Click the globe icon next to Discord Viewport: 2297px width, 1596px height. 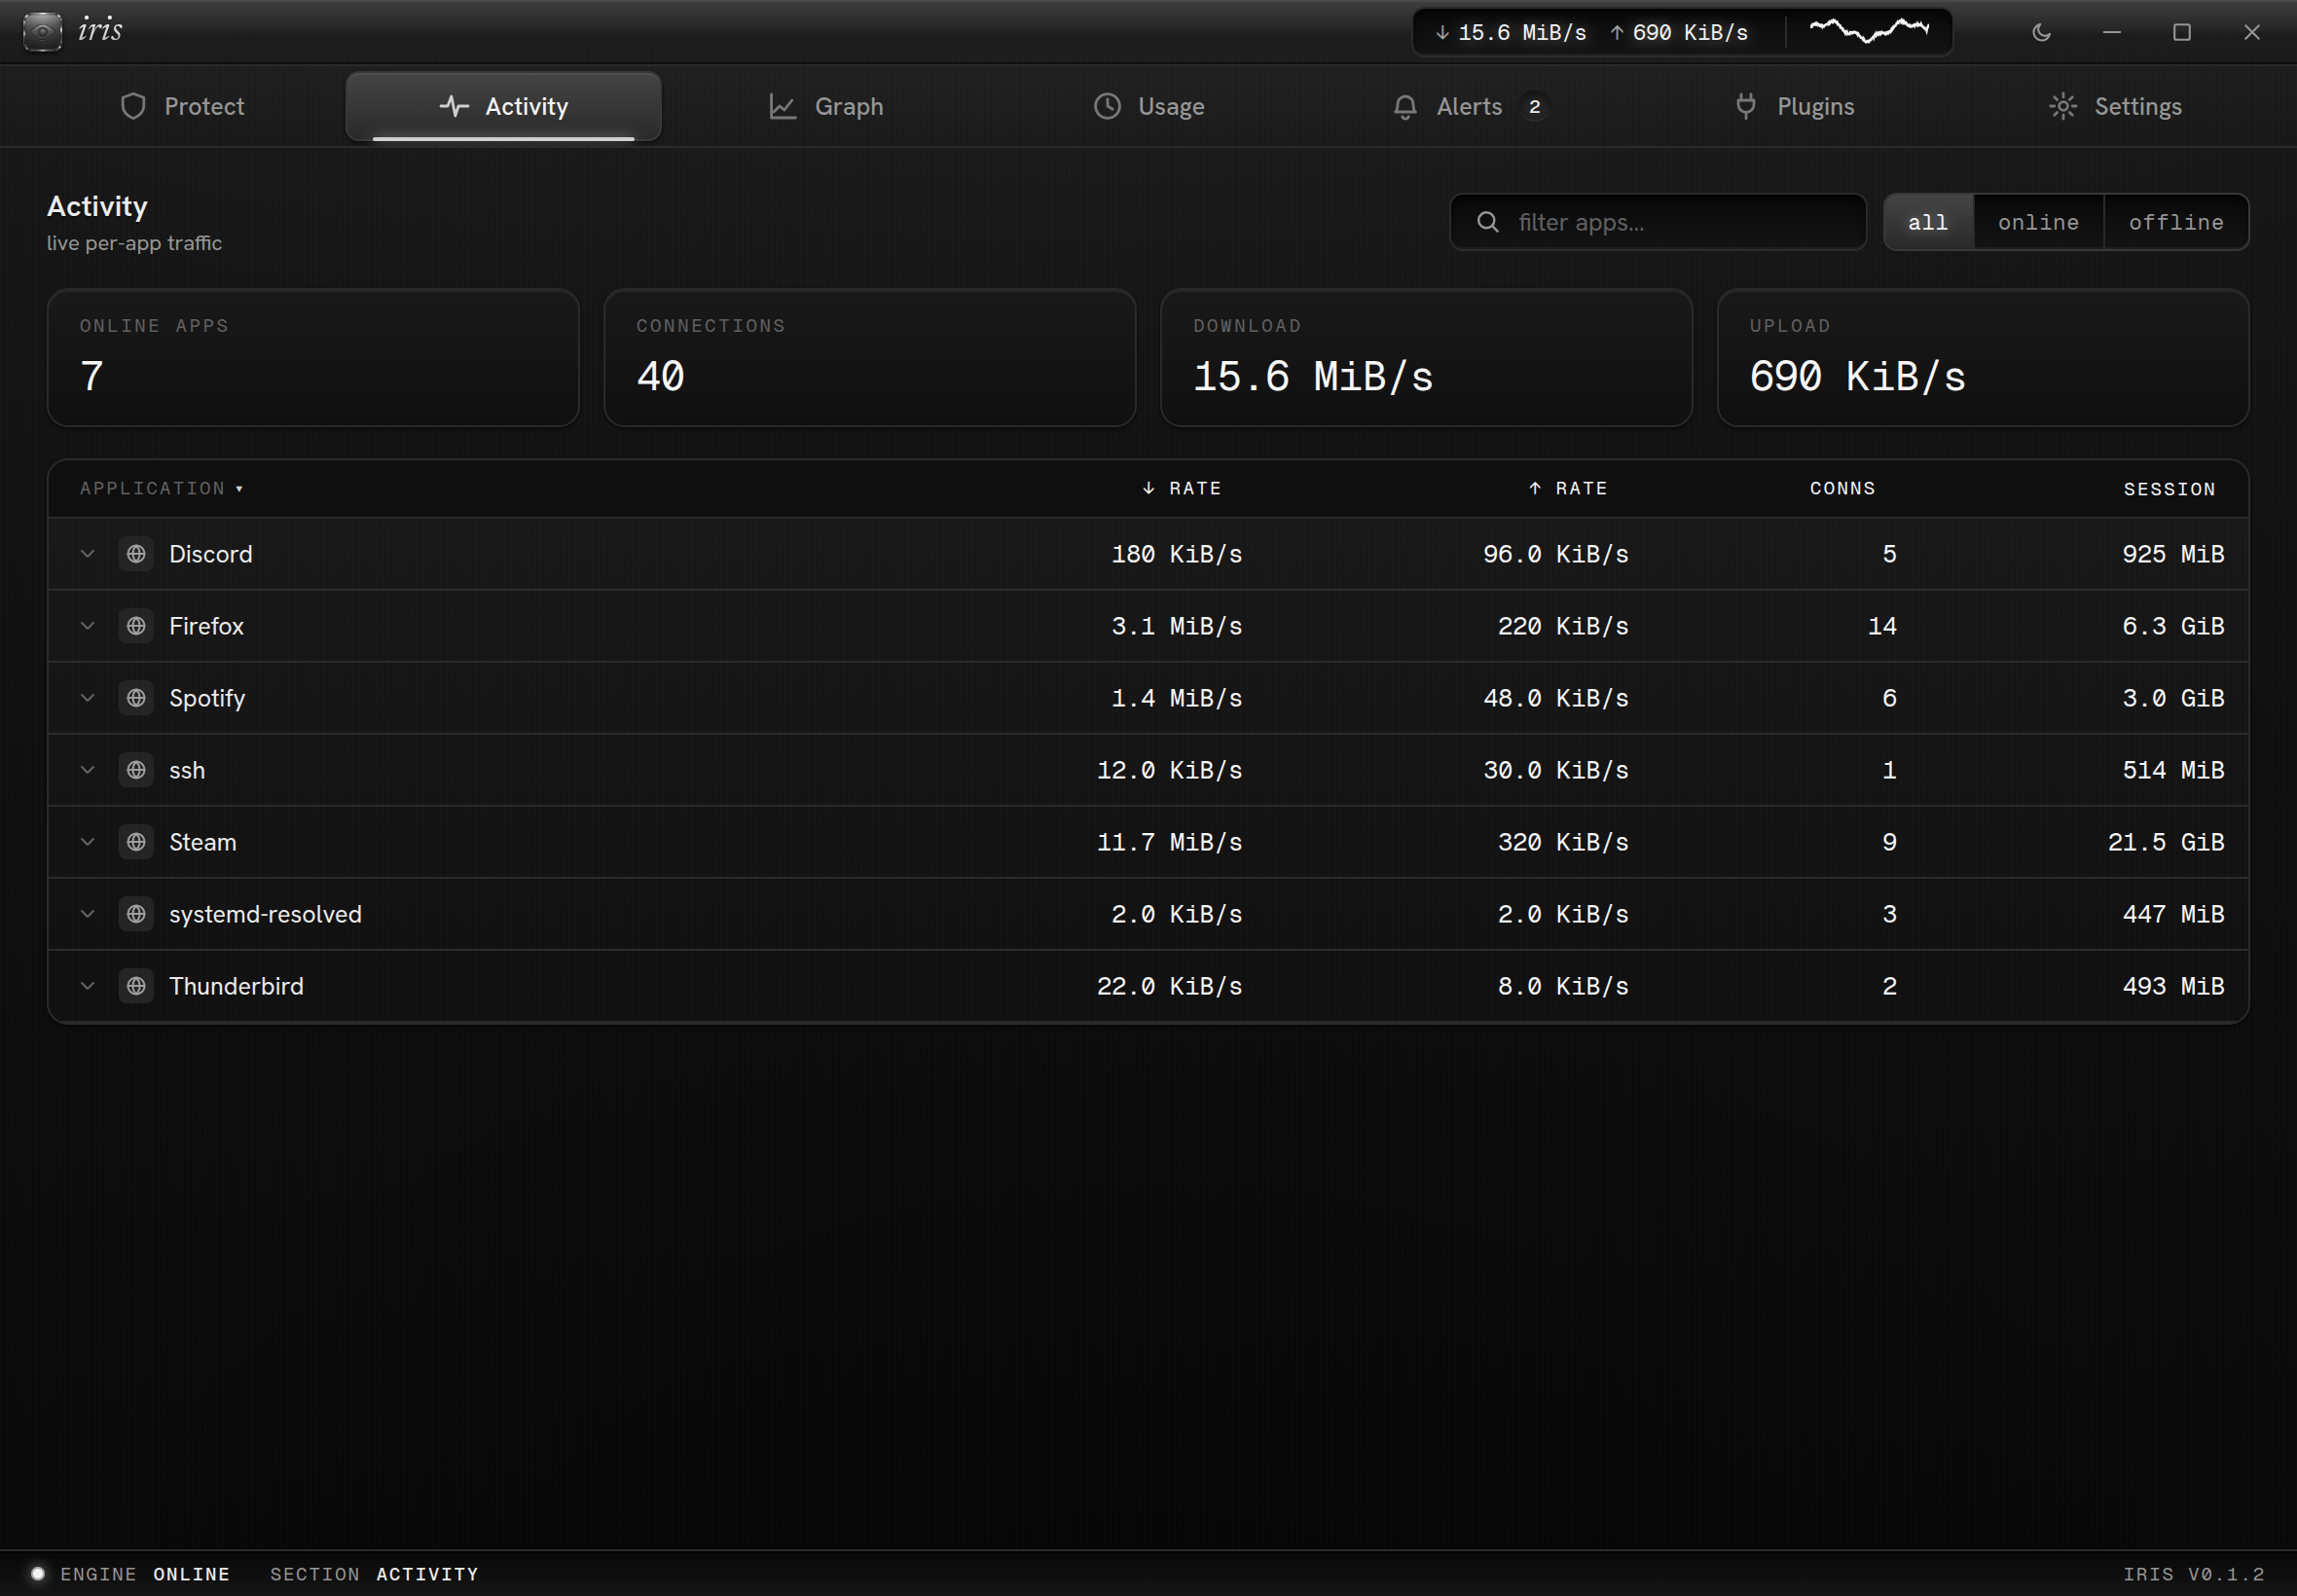click(x=136, y=554)
